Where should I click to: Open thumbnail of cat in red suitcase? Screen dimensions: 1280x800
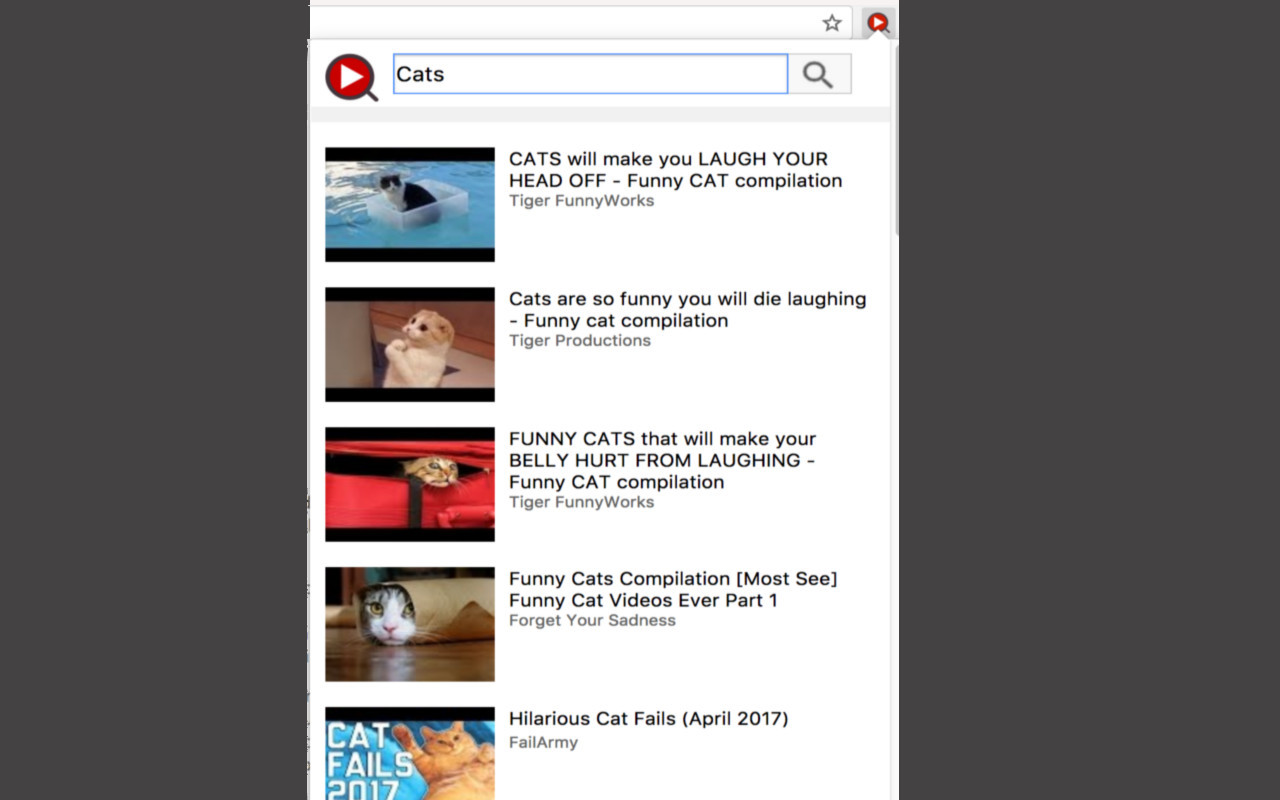click(410, 484)
